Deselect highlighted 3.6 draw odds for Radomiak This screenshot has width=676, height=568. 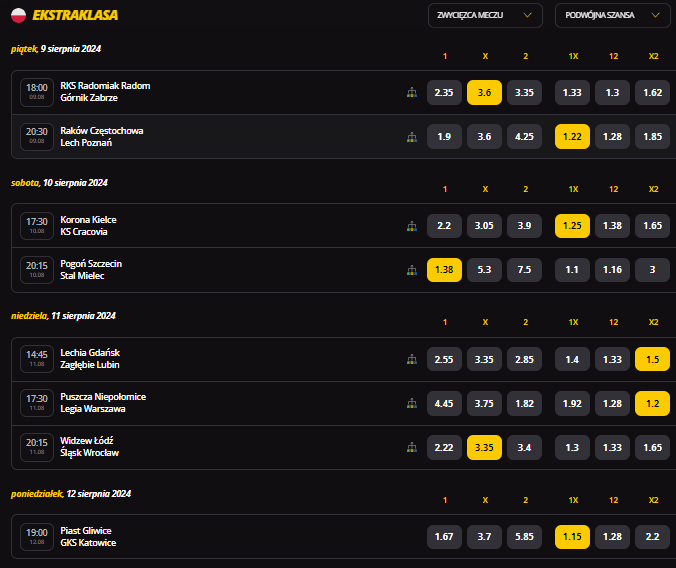[484, 92]
